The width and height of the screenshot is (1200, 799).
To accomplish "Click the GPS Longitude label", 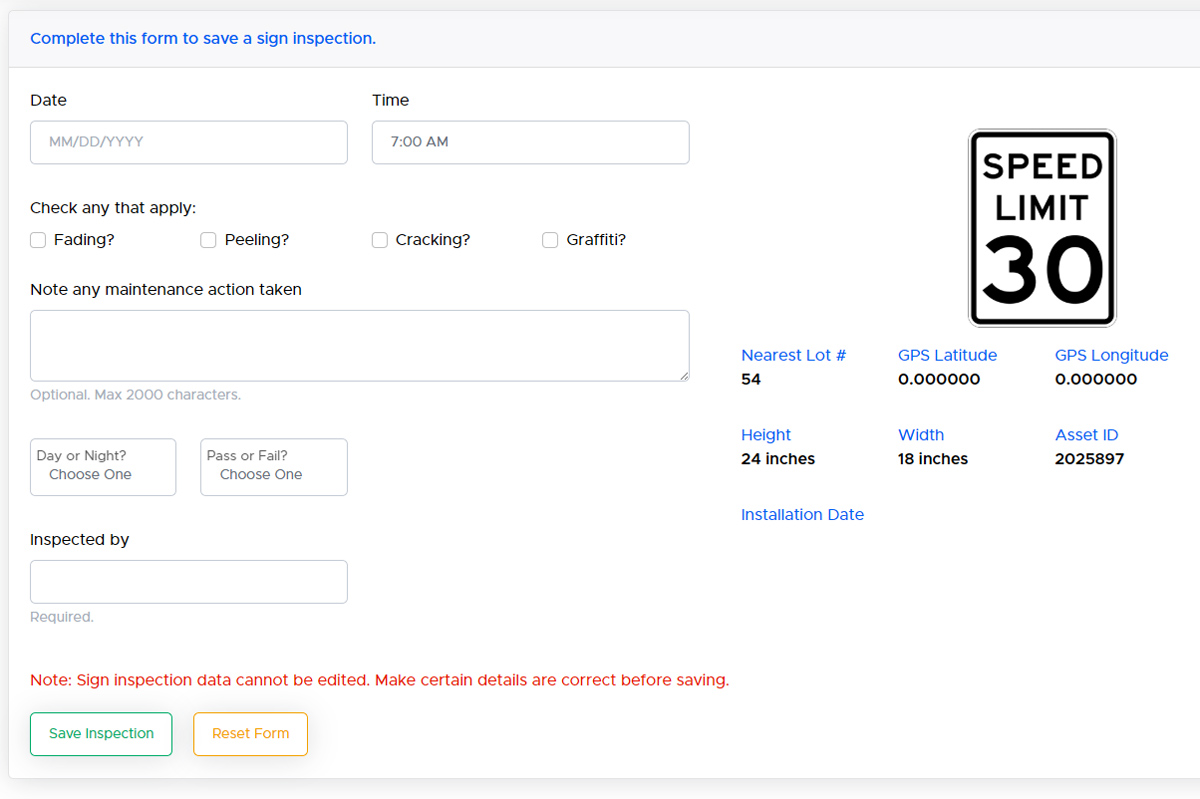I will pyautogui.click(x=1111, y=355).
